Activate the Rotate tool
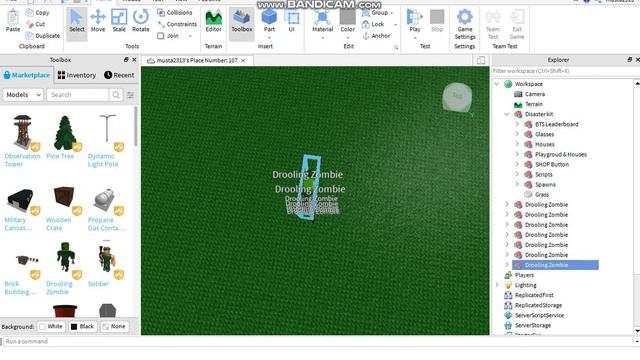Screen dimensions: 640x360 141,21
